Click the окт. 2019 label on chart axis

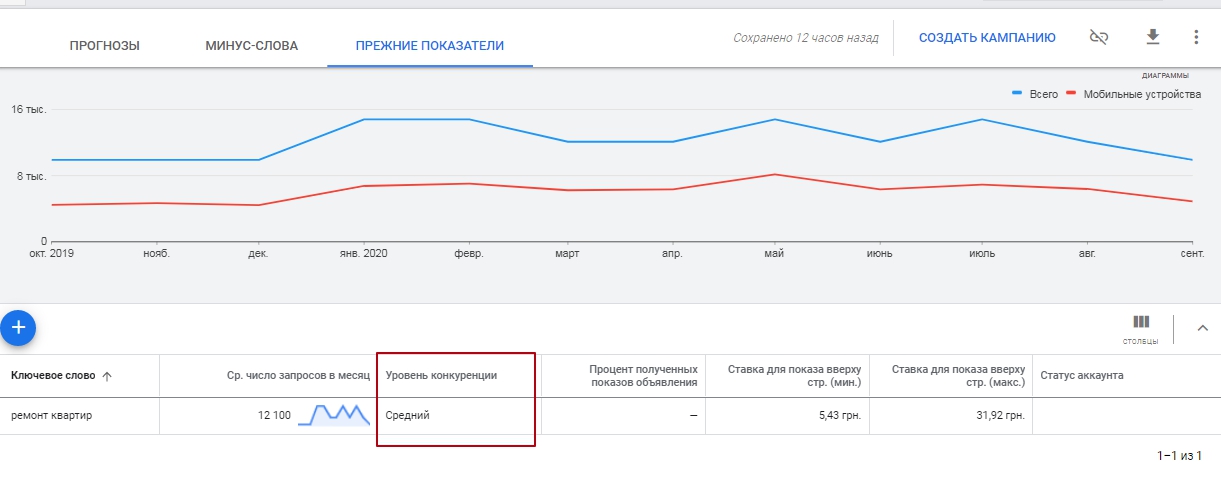(x=50, y=253)
